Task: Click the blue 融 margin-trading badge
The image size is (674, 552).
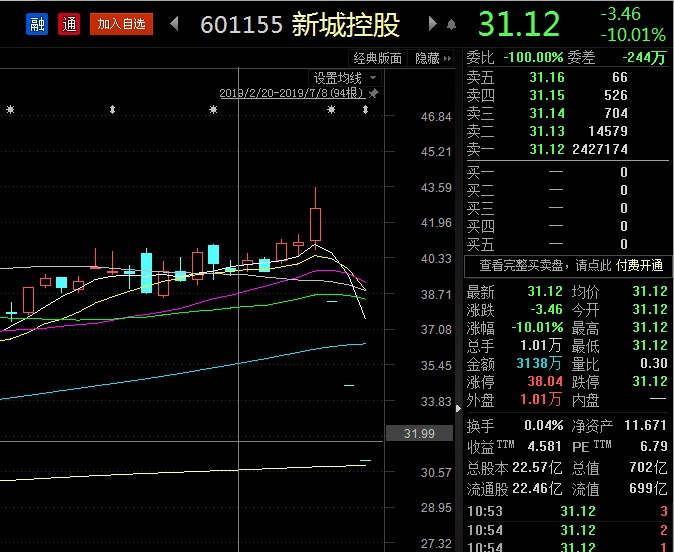Action: click(37, 24)
